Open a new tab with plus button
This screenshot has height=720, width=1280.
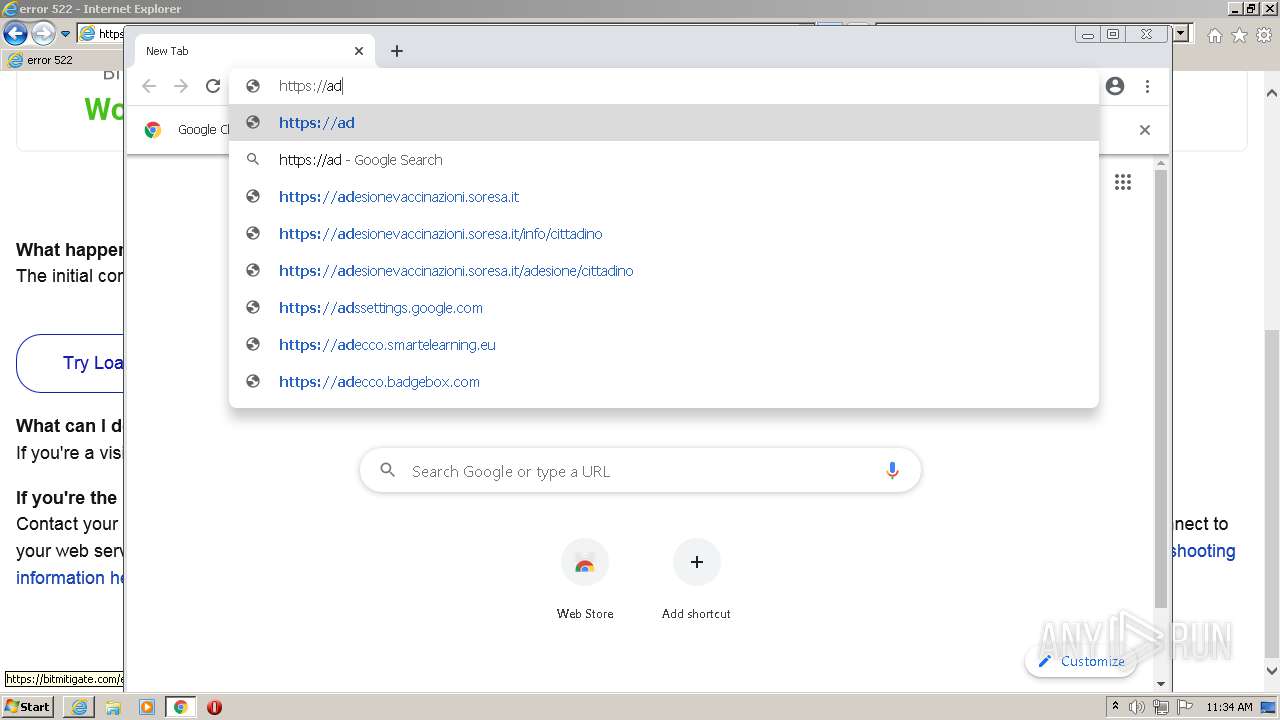397,51
